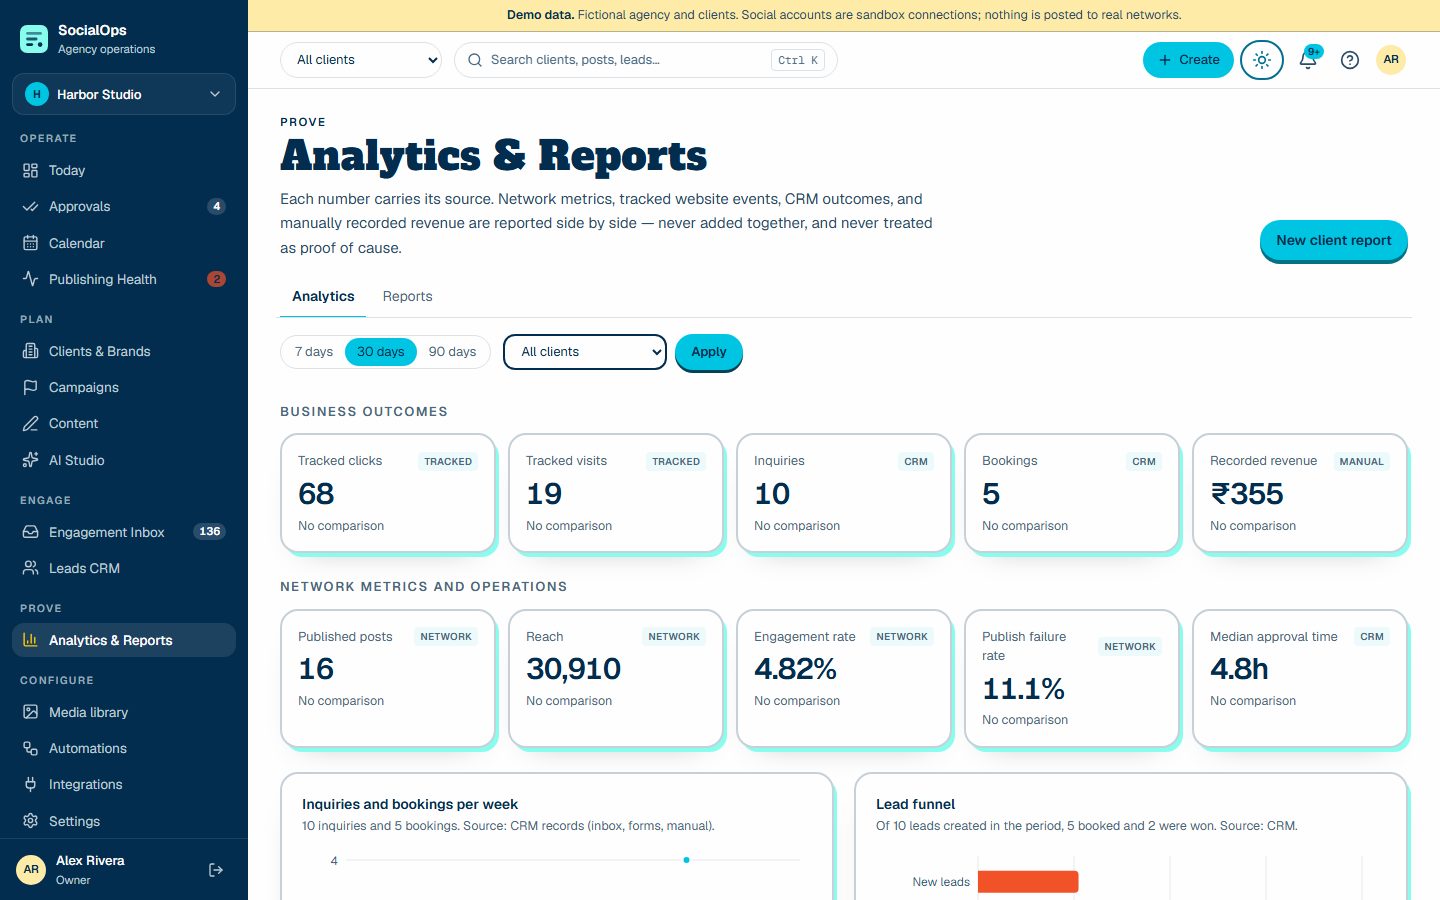
Task: Click Media library image icon
Action: (31, 712)
